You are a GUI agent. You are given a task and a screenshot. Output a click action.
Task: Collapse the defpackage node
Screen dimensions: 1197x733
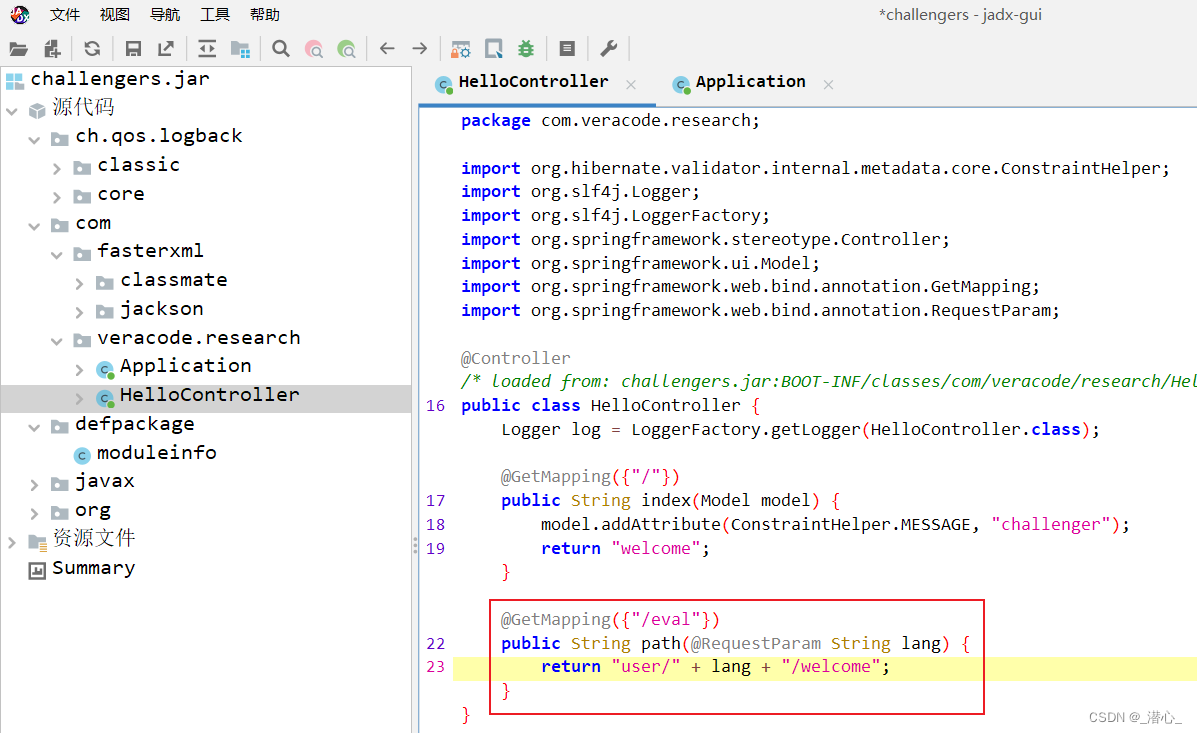(x=34, y=428)
